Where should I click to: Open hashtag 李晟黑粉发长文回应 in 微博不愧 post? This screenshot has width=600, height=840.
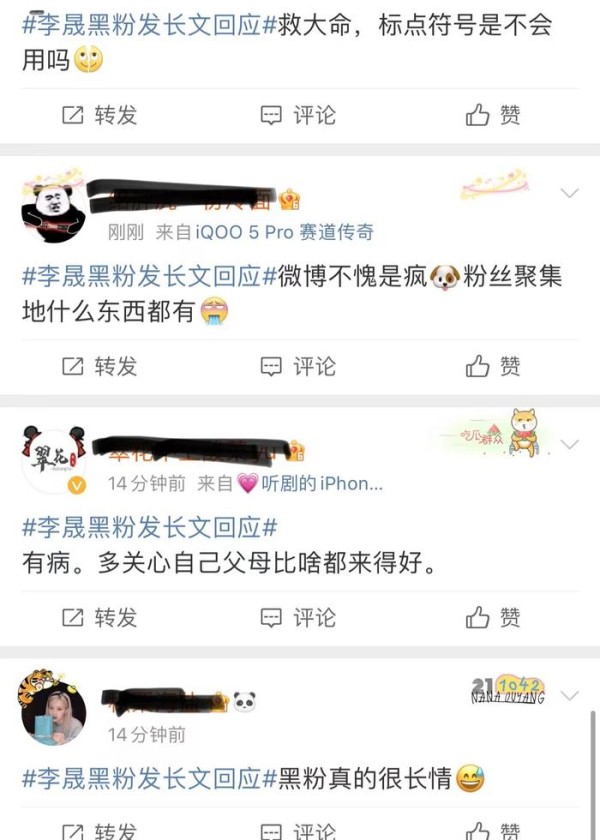coord(149,276)
